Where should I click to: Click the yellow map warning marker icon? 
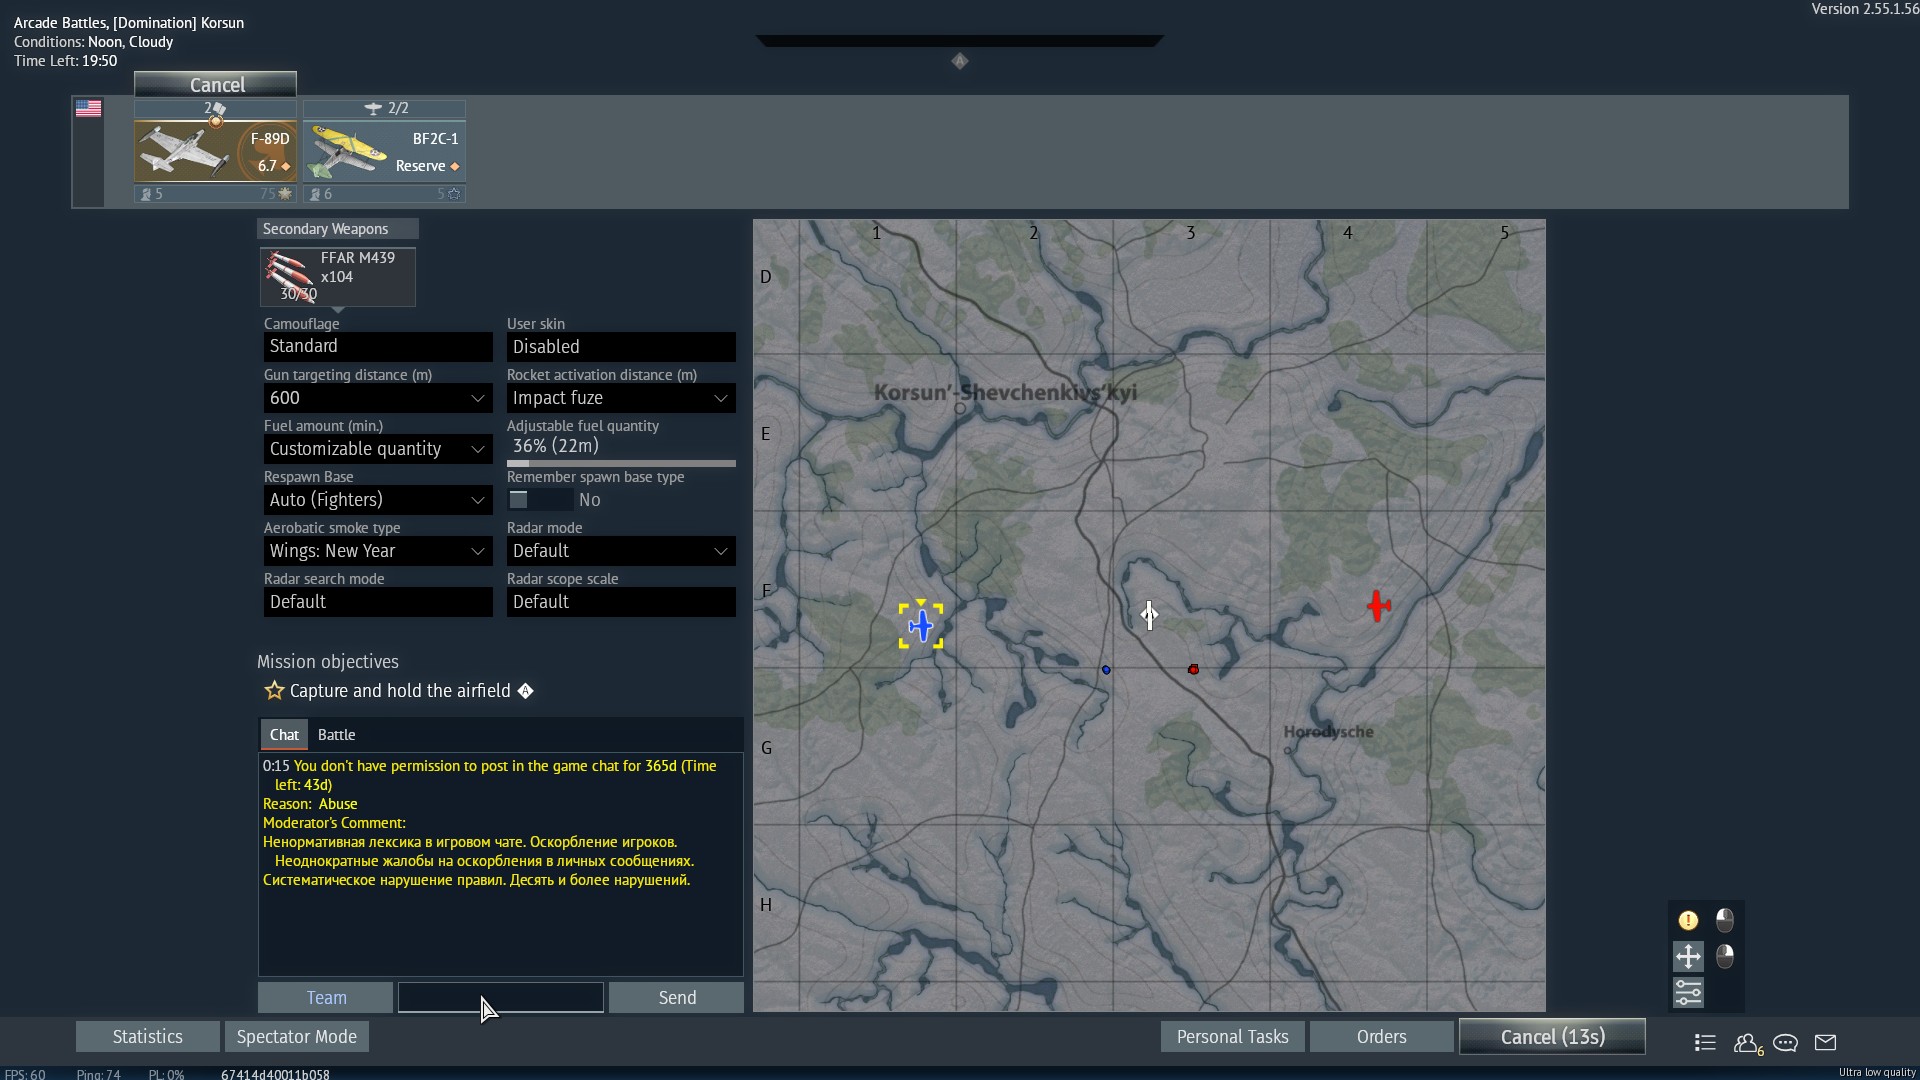(x=1688, y=921)
